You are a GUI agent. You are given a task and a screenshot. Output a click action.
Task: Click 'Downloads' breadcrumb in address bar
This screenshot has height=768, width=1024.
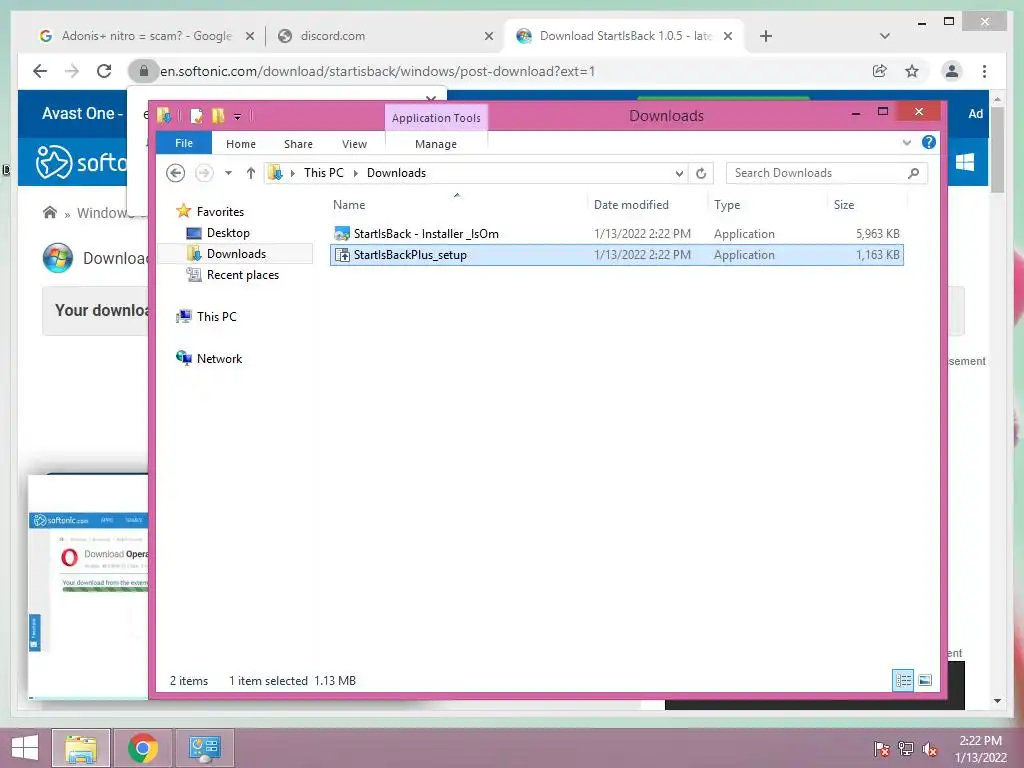(396, 173)
